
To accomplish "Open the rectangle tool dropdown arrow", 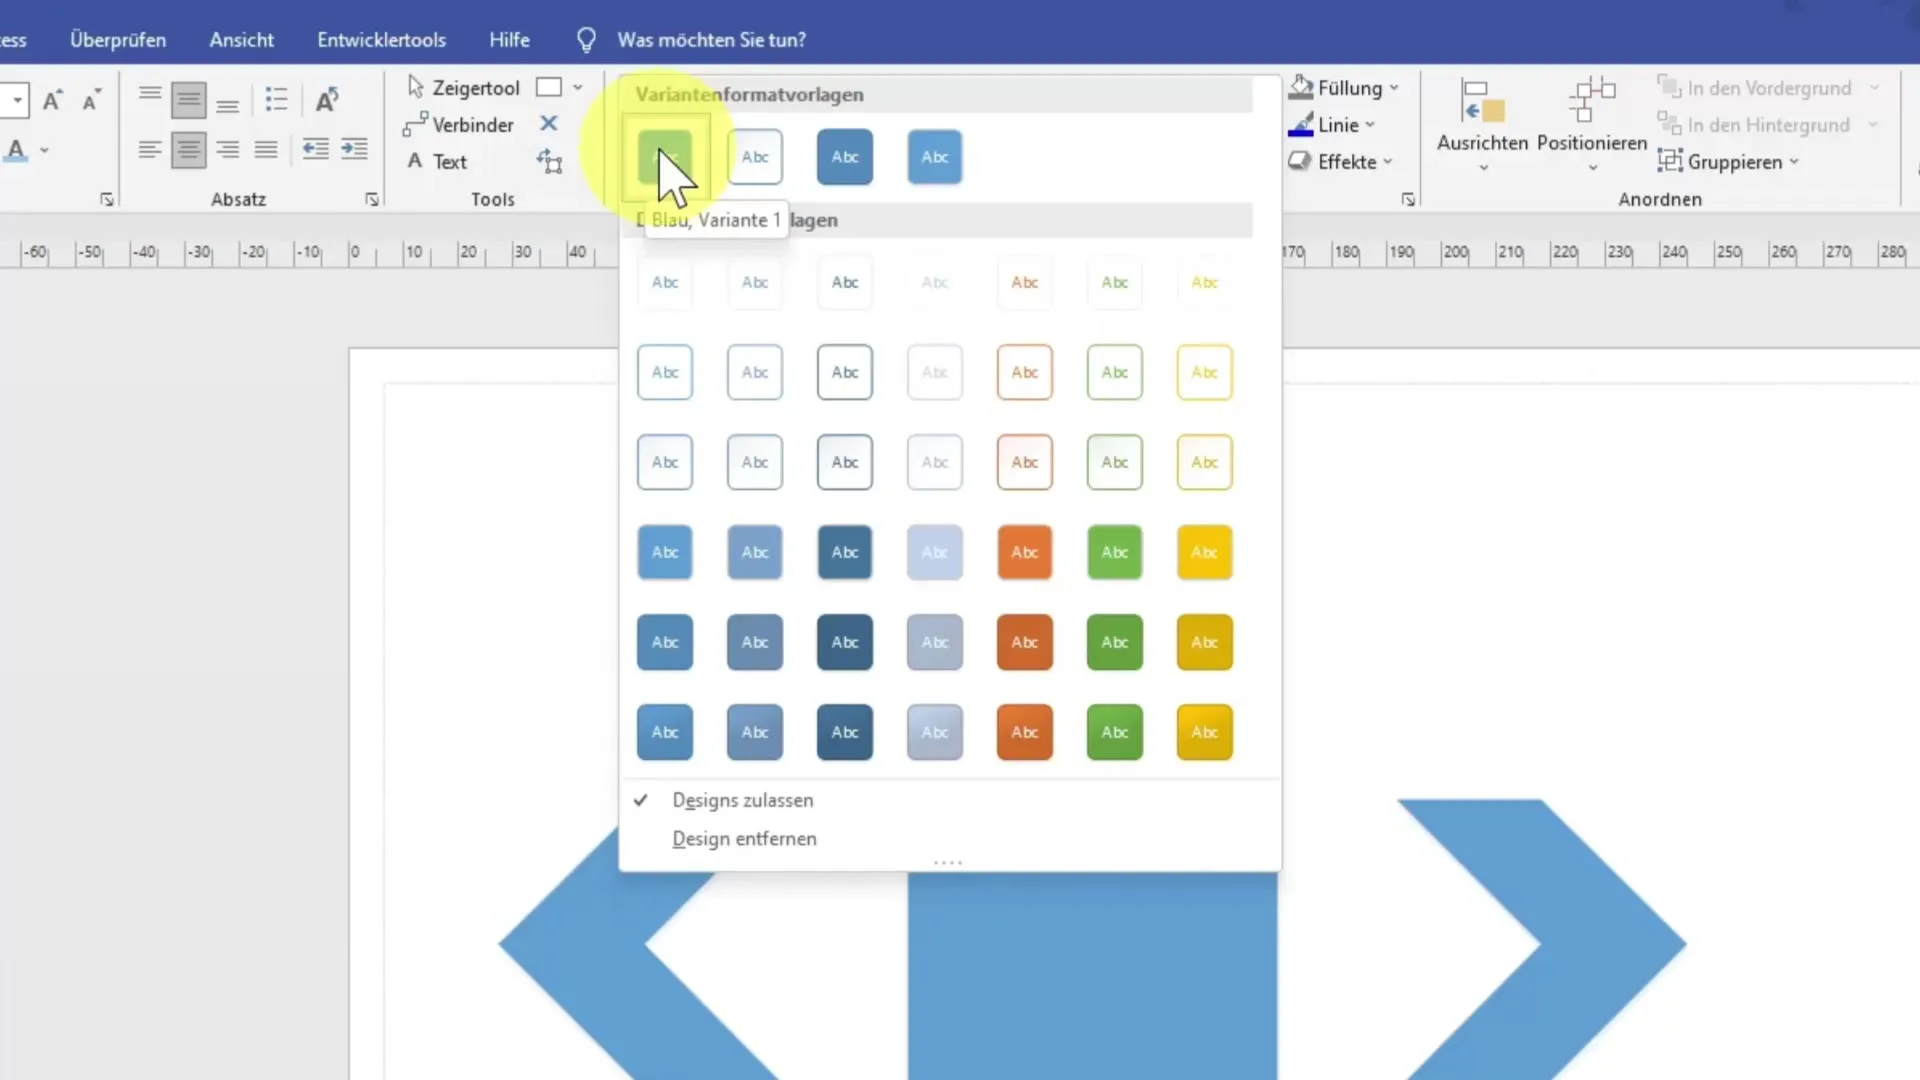I will coord(578,88).
